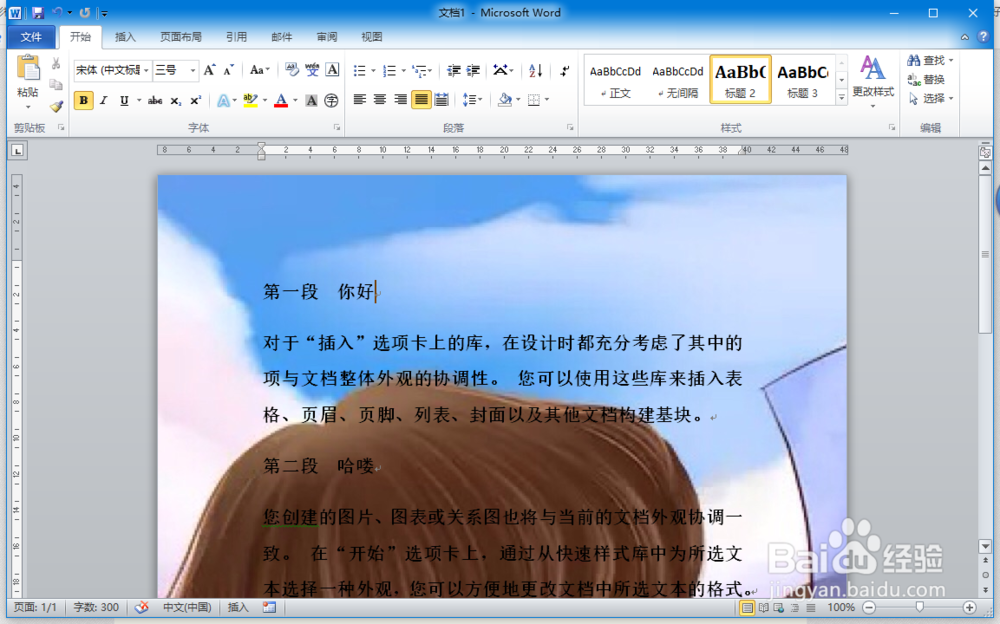Screen dimensions: 1000x624
Task: Open the Font dialog launcher
Action: 337,128
